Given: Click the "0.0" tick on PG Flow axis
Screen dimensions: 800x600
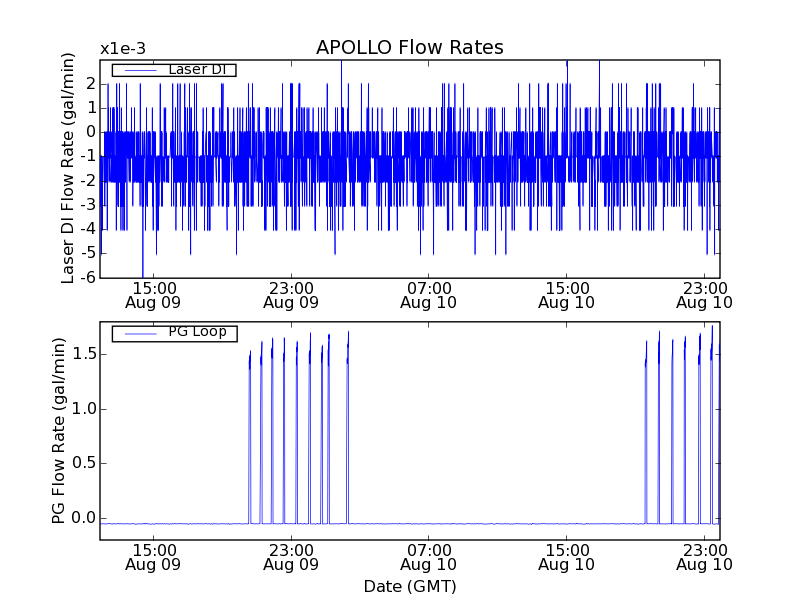Looking at the screenshot, I should pyautogui.click(x=84, y=518).
